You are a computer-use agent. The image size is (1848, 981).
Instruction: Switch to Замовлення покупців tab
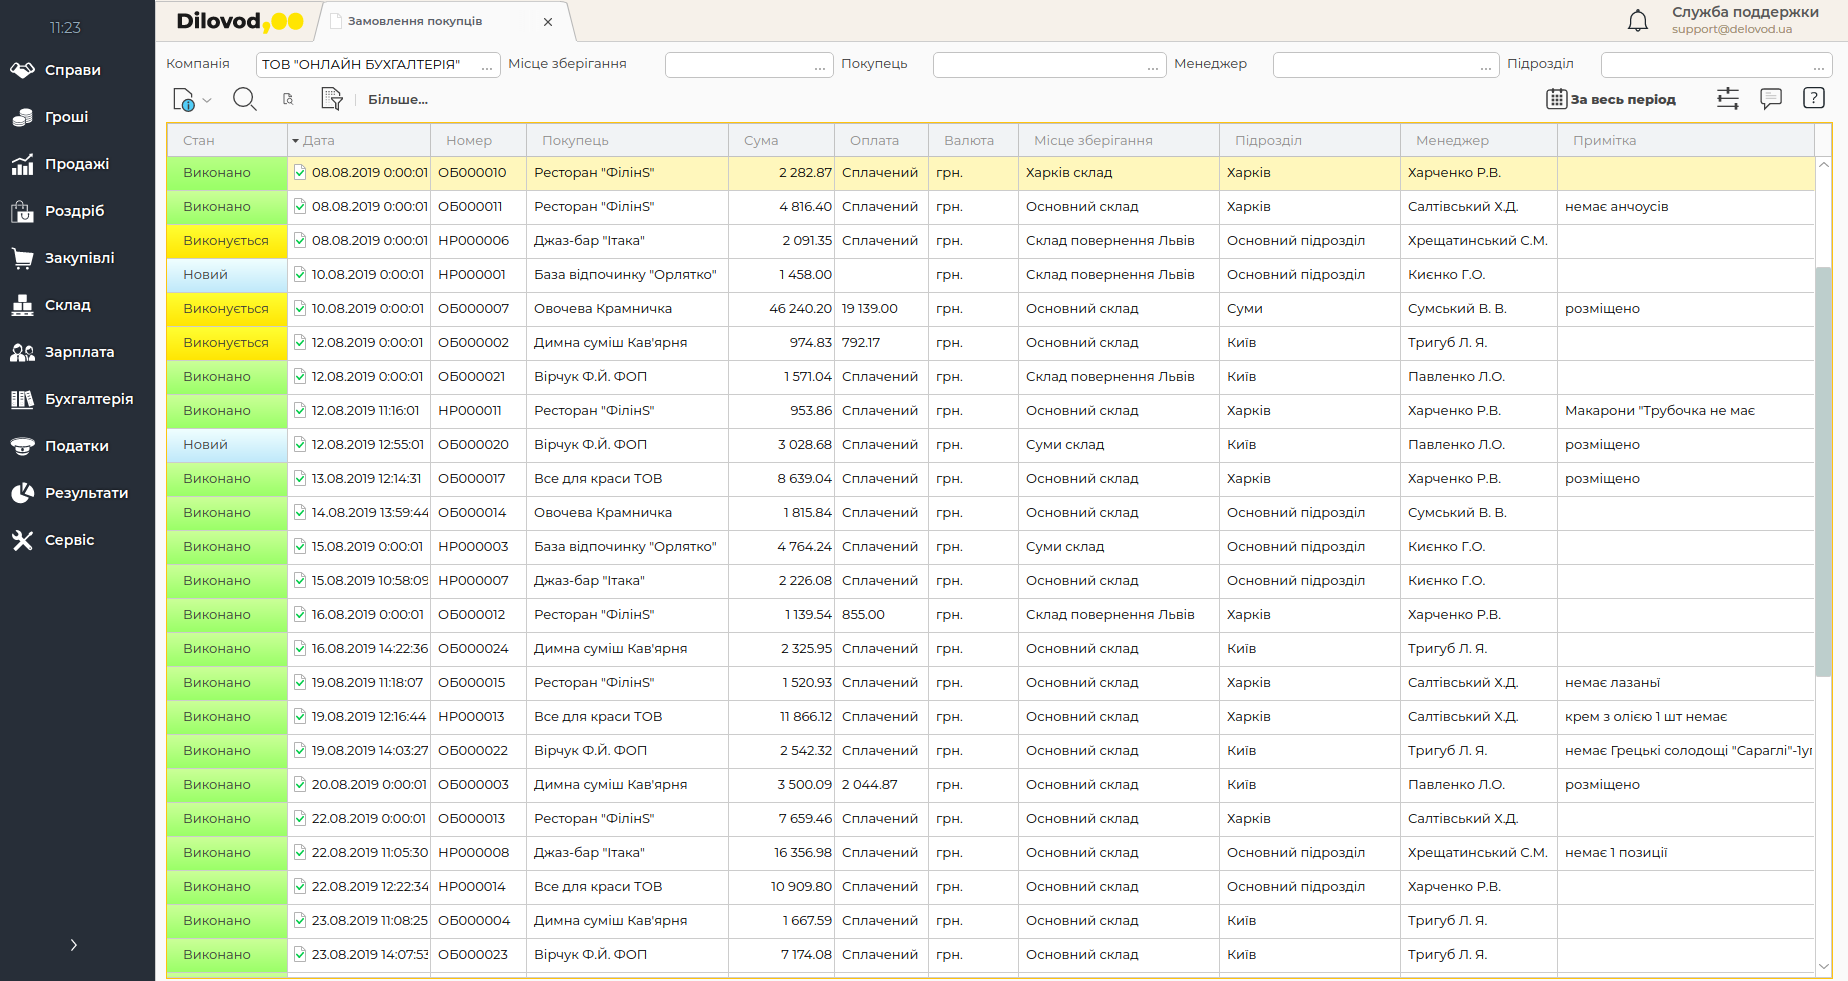click(415, 21)
